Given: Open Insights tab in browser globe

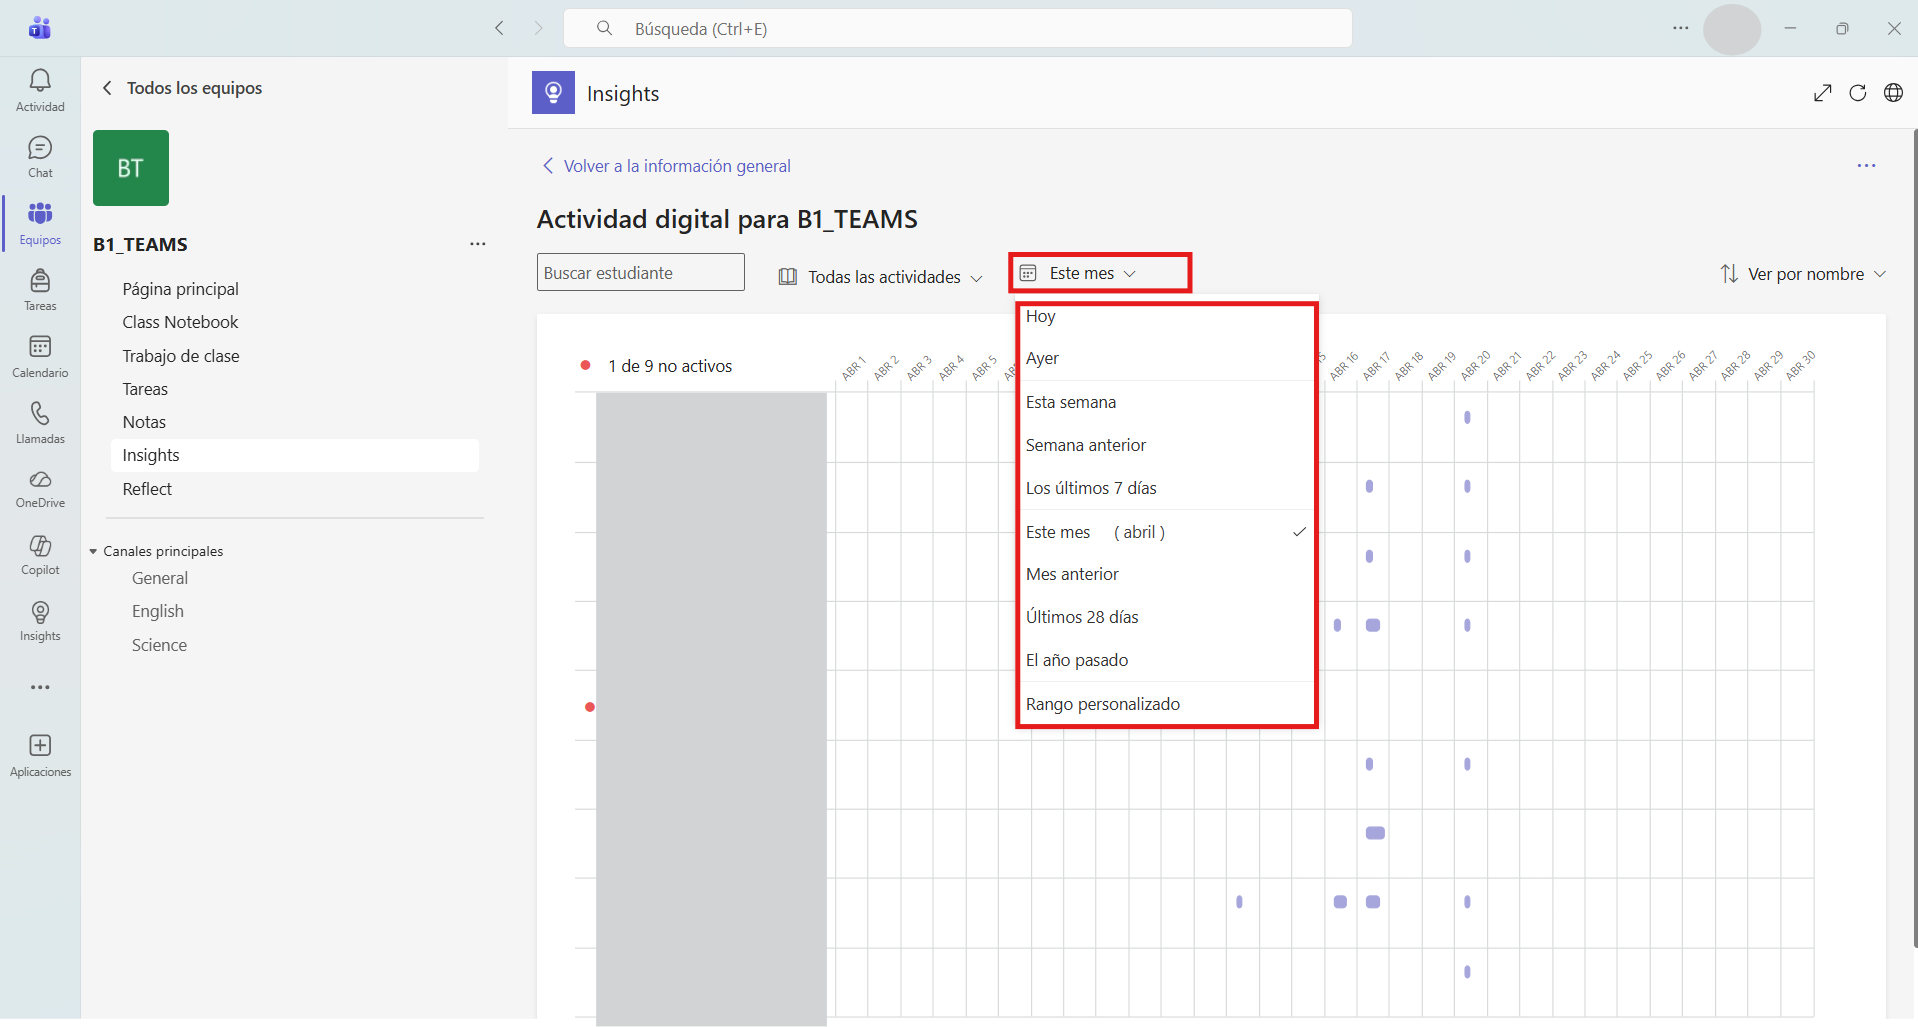Looking at the screenshot, I should coord(1893,93).
